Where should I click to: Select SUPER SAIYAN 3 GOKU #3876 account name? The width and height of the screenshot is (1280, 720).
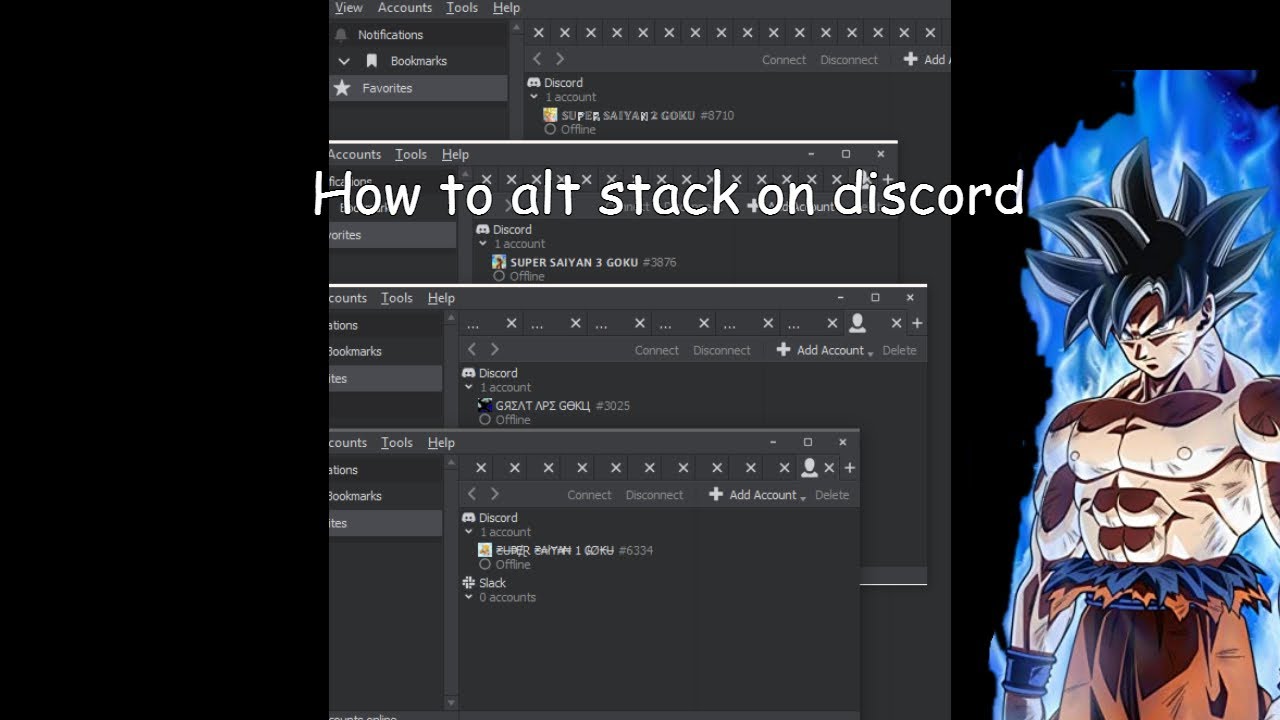(x=593, y=263)
